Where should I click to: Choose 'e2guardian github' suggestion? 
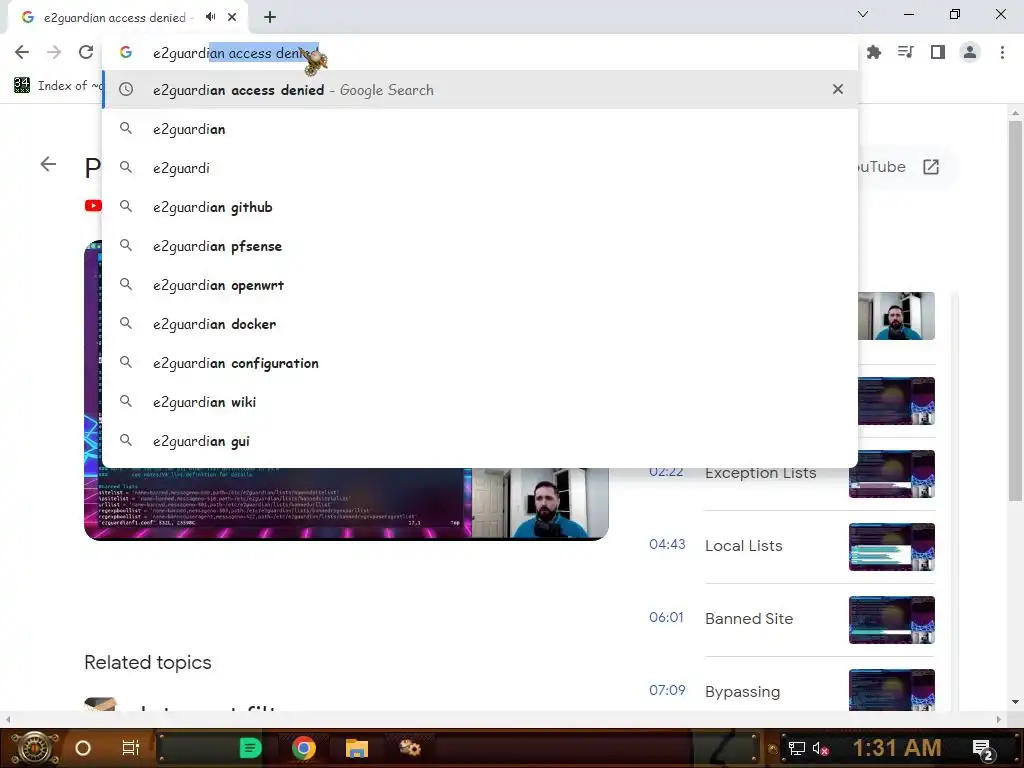(480, 207)
